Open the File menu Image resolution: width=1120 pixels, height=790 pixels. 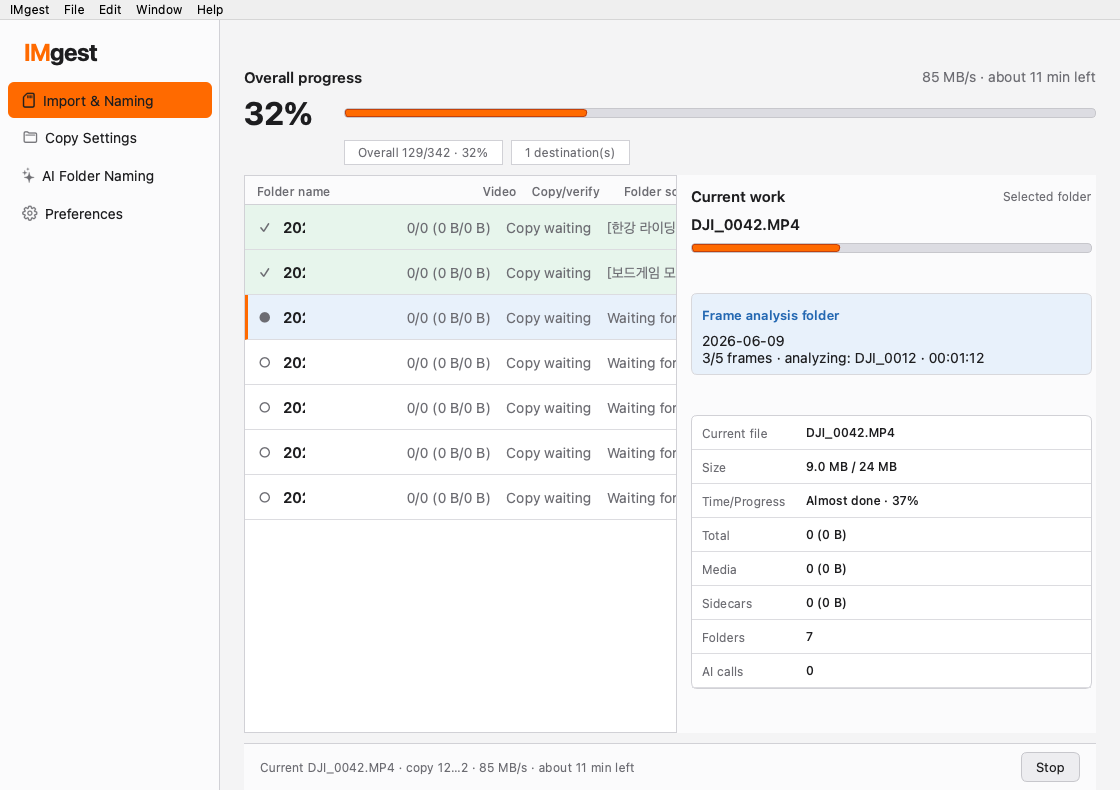[x=74, y=9]
